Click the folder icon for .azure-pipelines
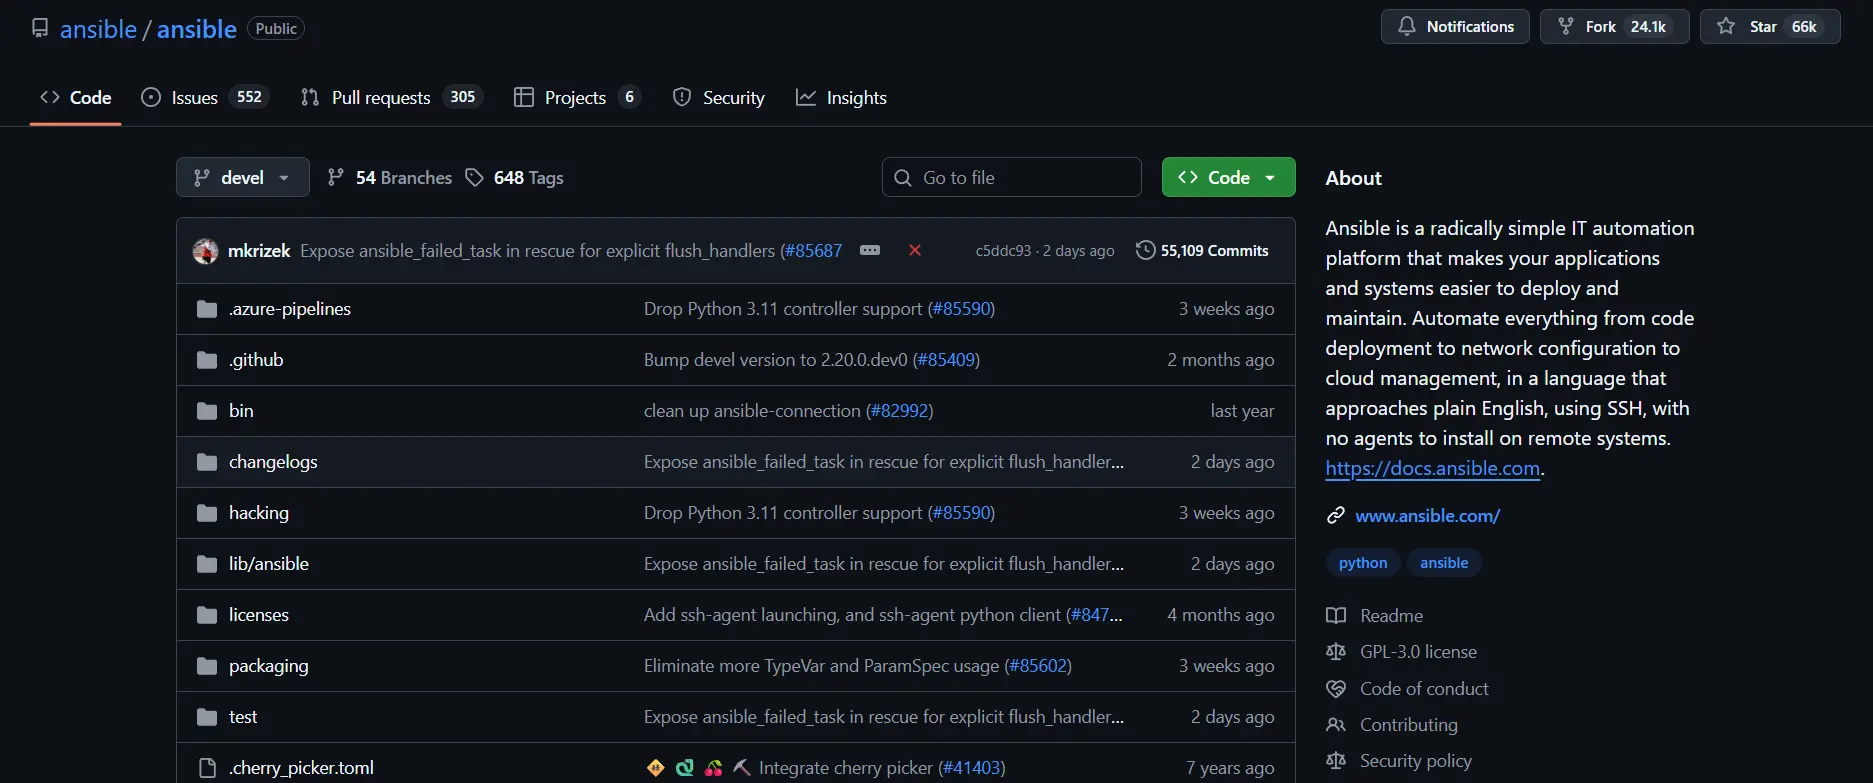 [x=207, y=309]
